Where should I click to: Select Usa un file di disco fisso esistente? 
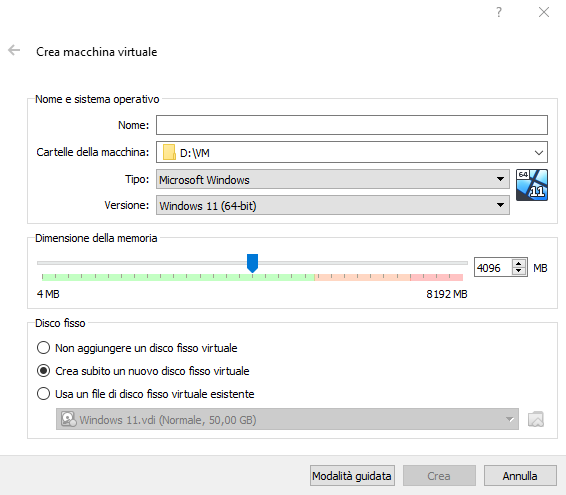43,394
